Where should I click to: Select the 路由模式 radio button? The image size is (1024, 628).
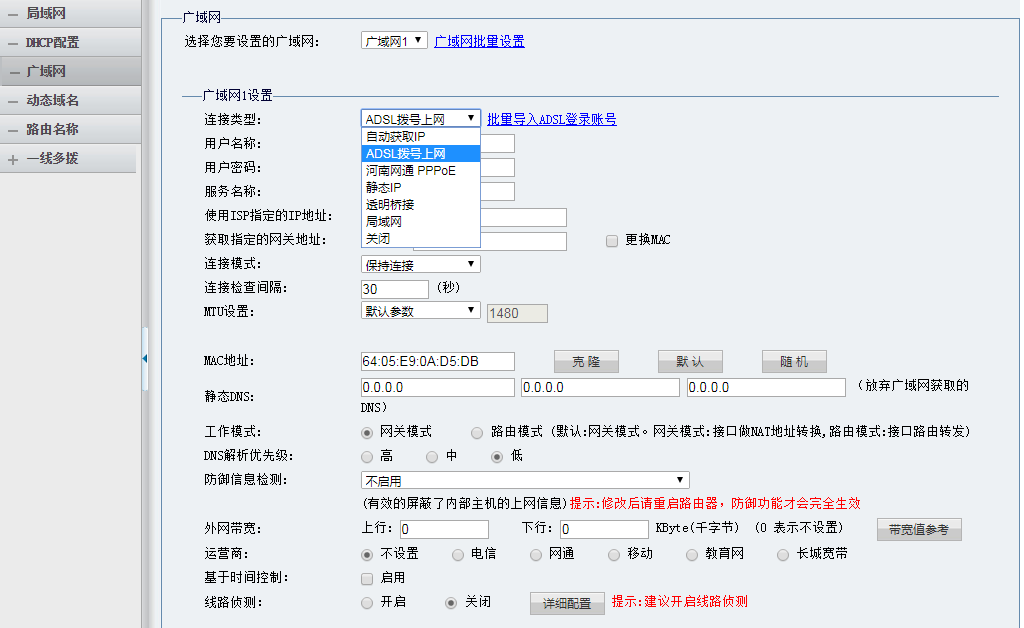[x=477, y=432]
